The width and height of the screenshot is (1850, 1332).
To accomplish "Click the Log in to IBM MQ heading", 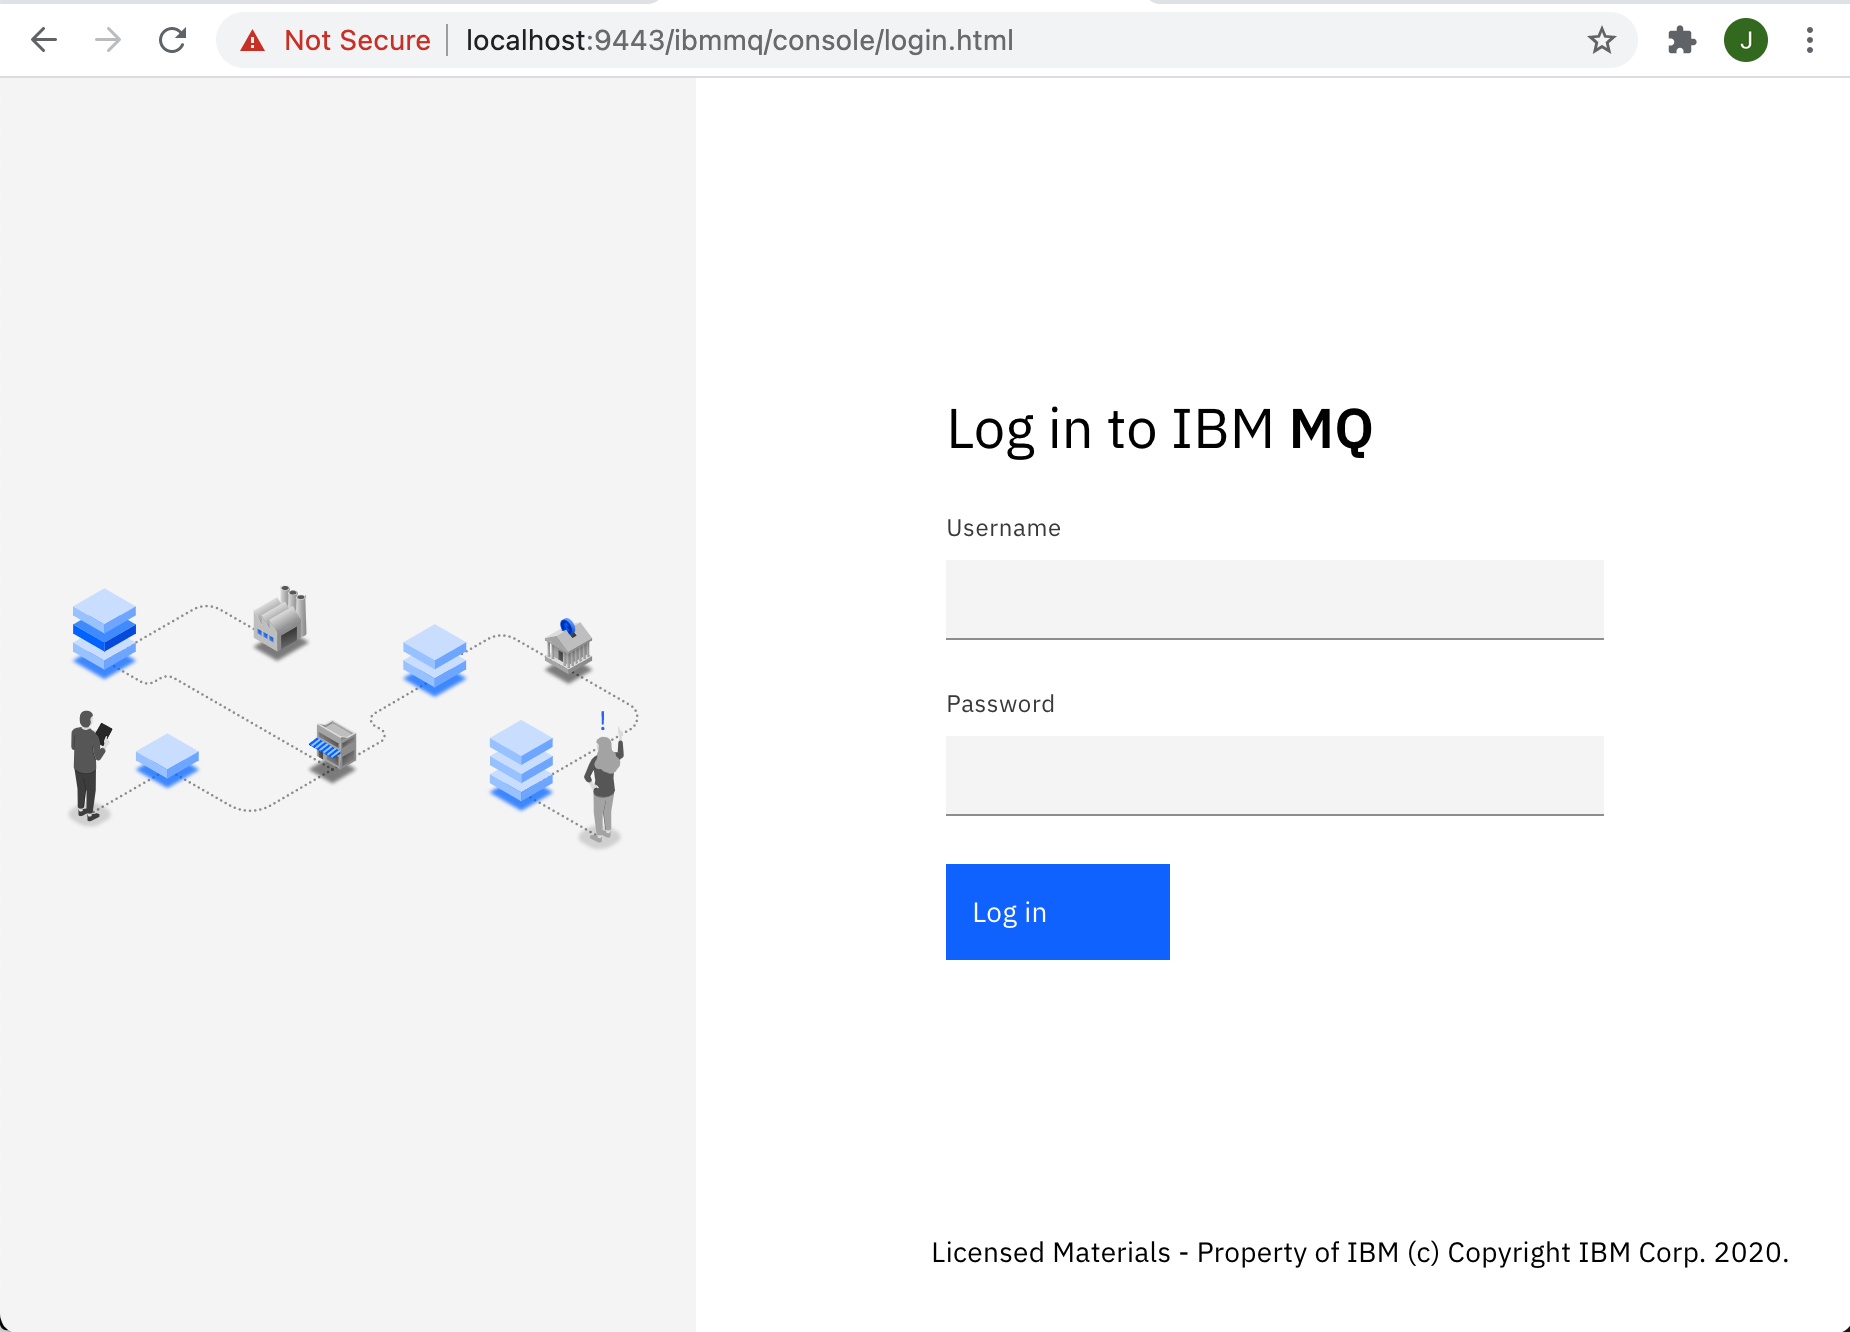I will (1160, 430).
